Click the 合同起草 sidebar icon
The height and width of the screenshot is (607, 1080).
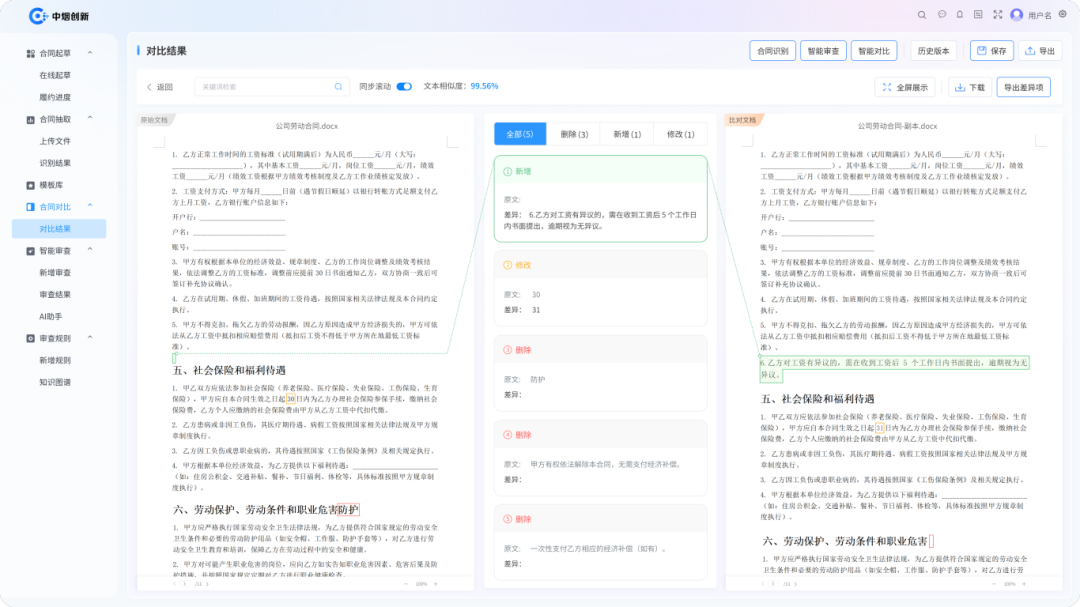30,53
